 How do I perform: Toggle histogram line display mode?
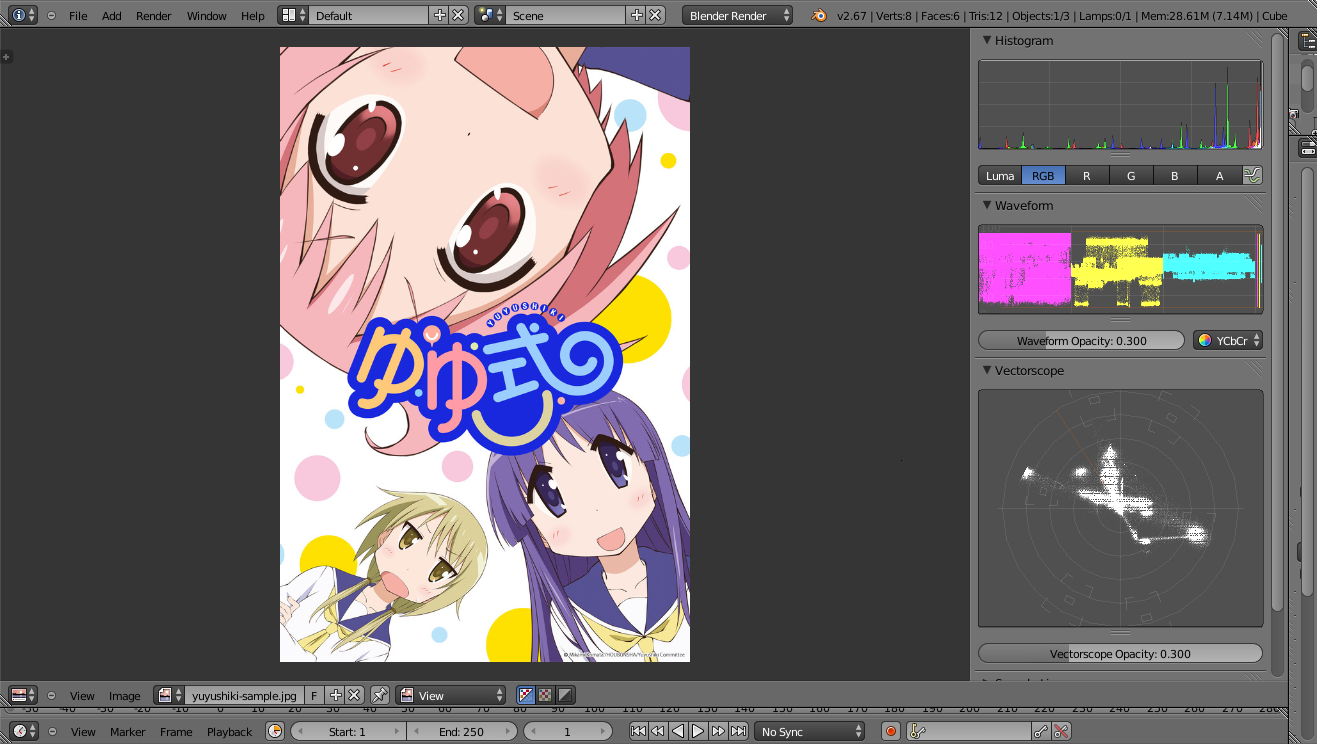coord(1253,175)
